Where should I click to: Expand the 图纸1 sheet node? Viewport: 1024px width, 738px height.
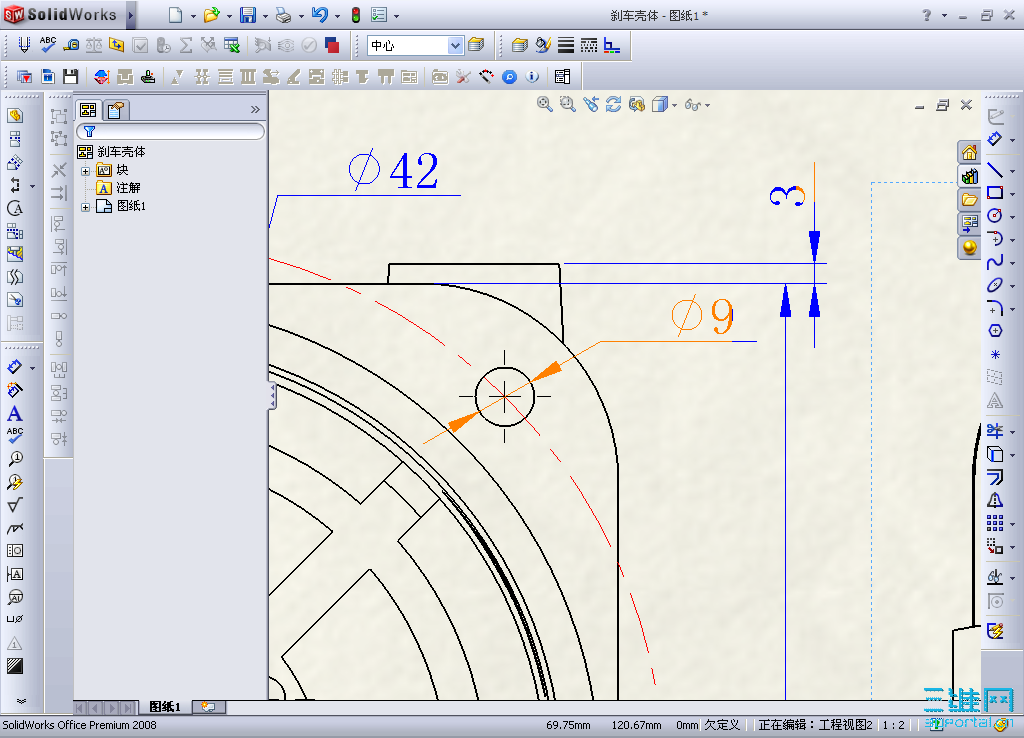coord(86,207)
